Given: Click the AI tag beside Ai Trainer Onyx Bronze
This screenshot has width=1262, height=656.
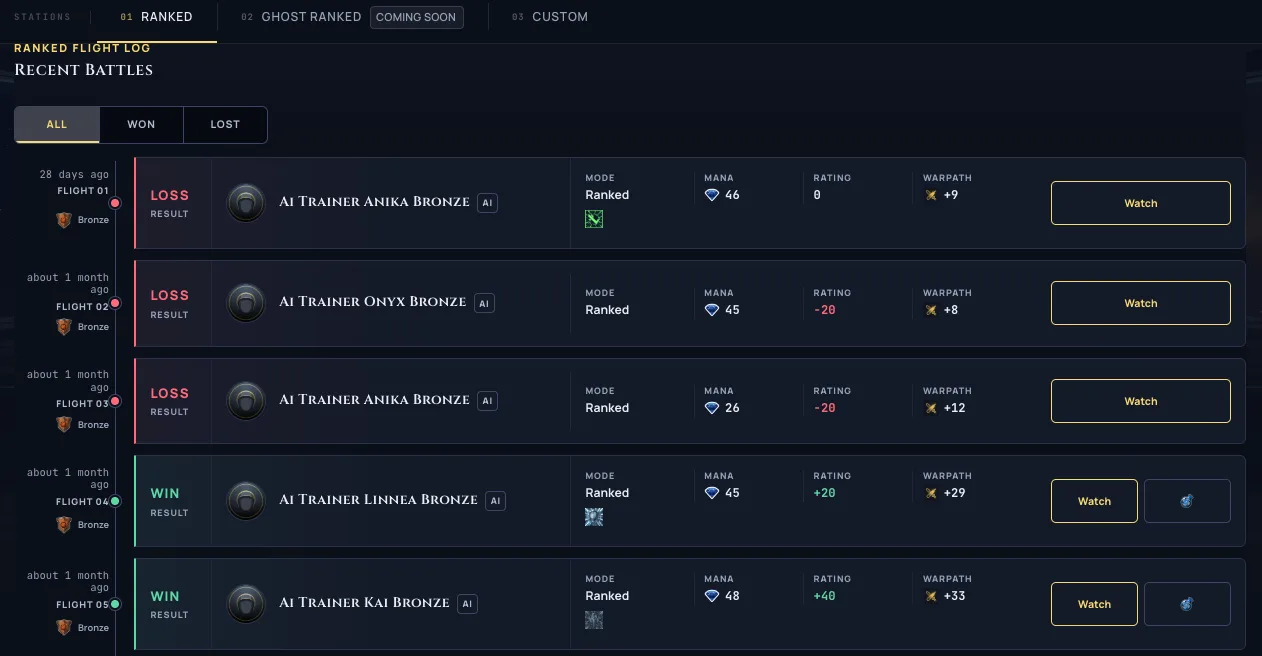Looking at the screenshot, I should pos(485,303).
